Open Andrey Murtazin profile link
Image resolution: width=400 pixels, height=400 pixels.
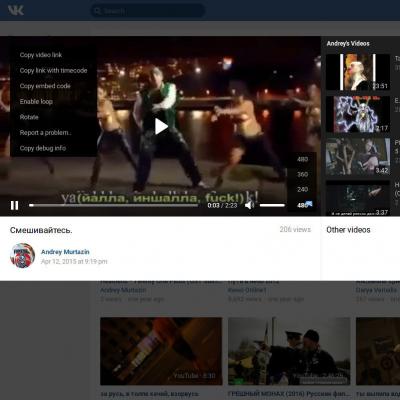pyautogui.click(x=65, y=252)
